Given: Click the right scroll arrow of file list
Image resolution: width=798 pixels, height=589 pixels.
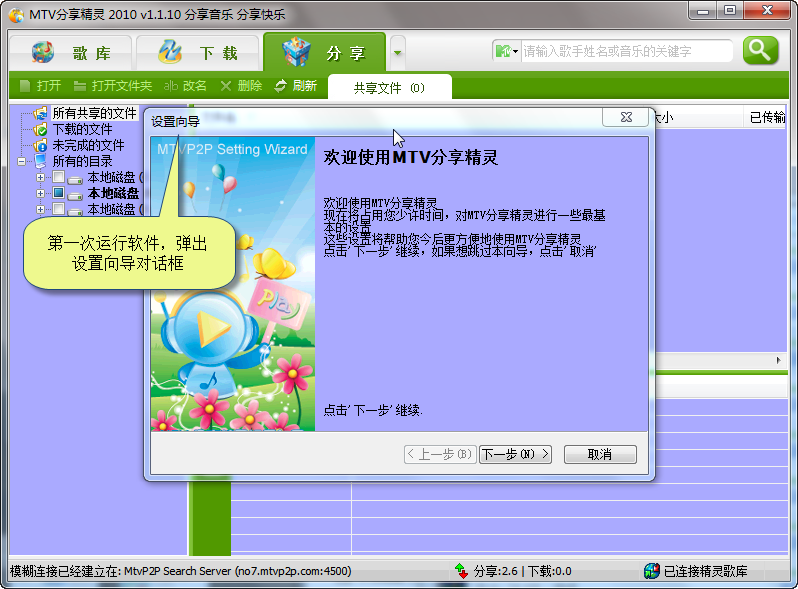Looking at the screenshot, I should point(778,360).
